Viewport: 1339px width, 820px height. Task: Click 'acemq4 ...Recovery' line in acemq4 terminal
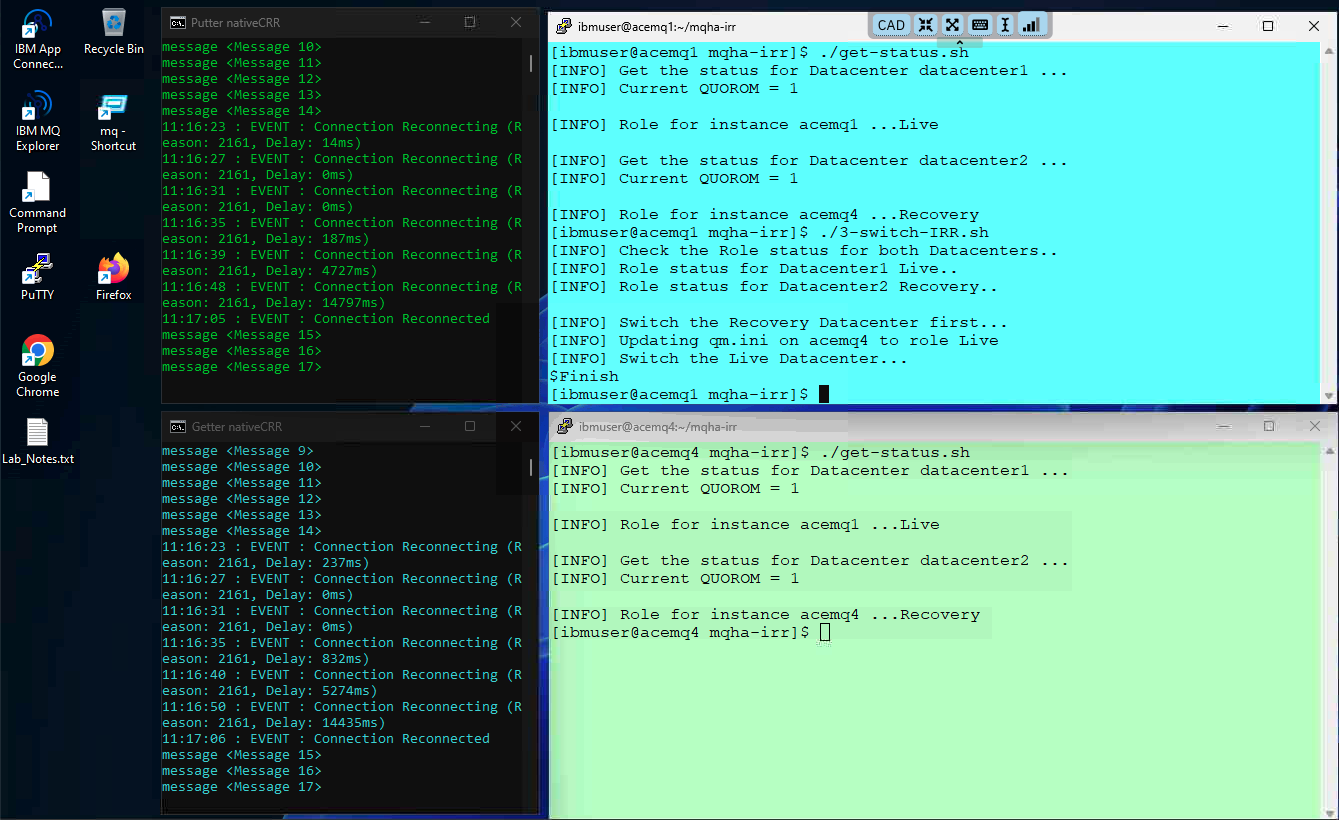765,614
